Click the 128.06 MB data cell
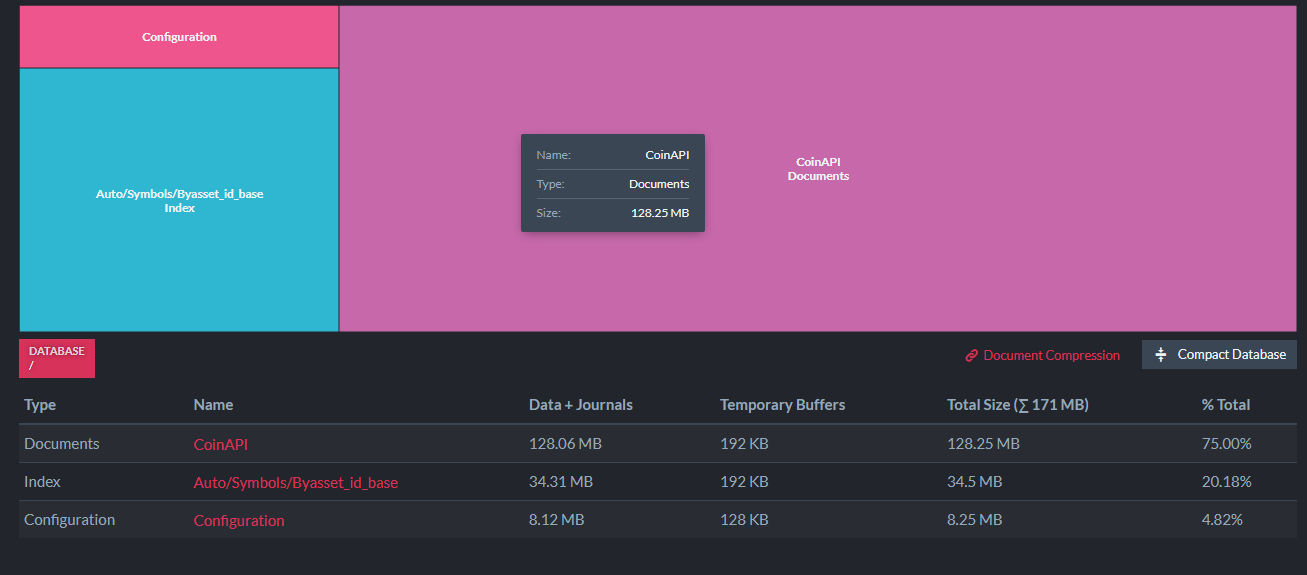 (x=565, y=443)
